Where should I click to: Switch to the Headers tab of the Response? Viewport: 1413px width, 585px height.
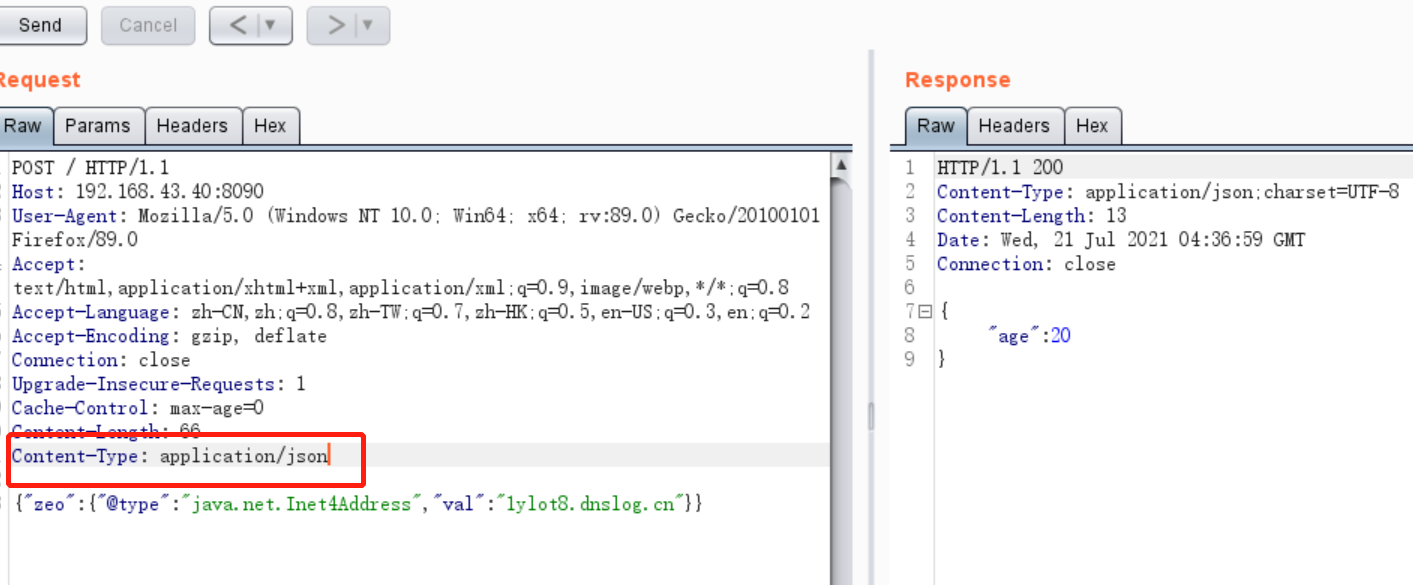click(x=1015, y=125)
